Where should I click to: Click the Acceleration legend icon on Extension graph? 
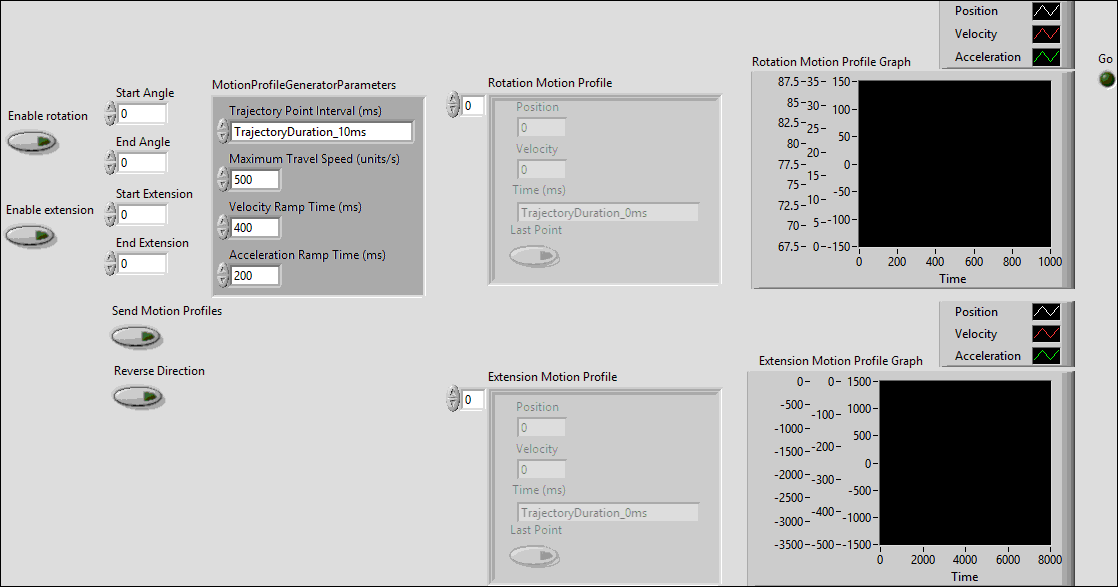coord(1046,355)
